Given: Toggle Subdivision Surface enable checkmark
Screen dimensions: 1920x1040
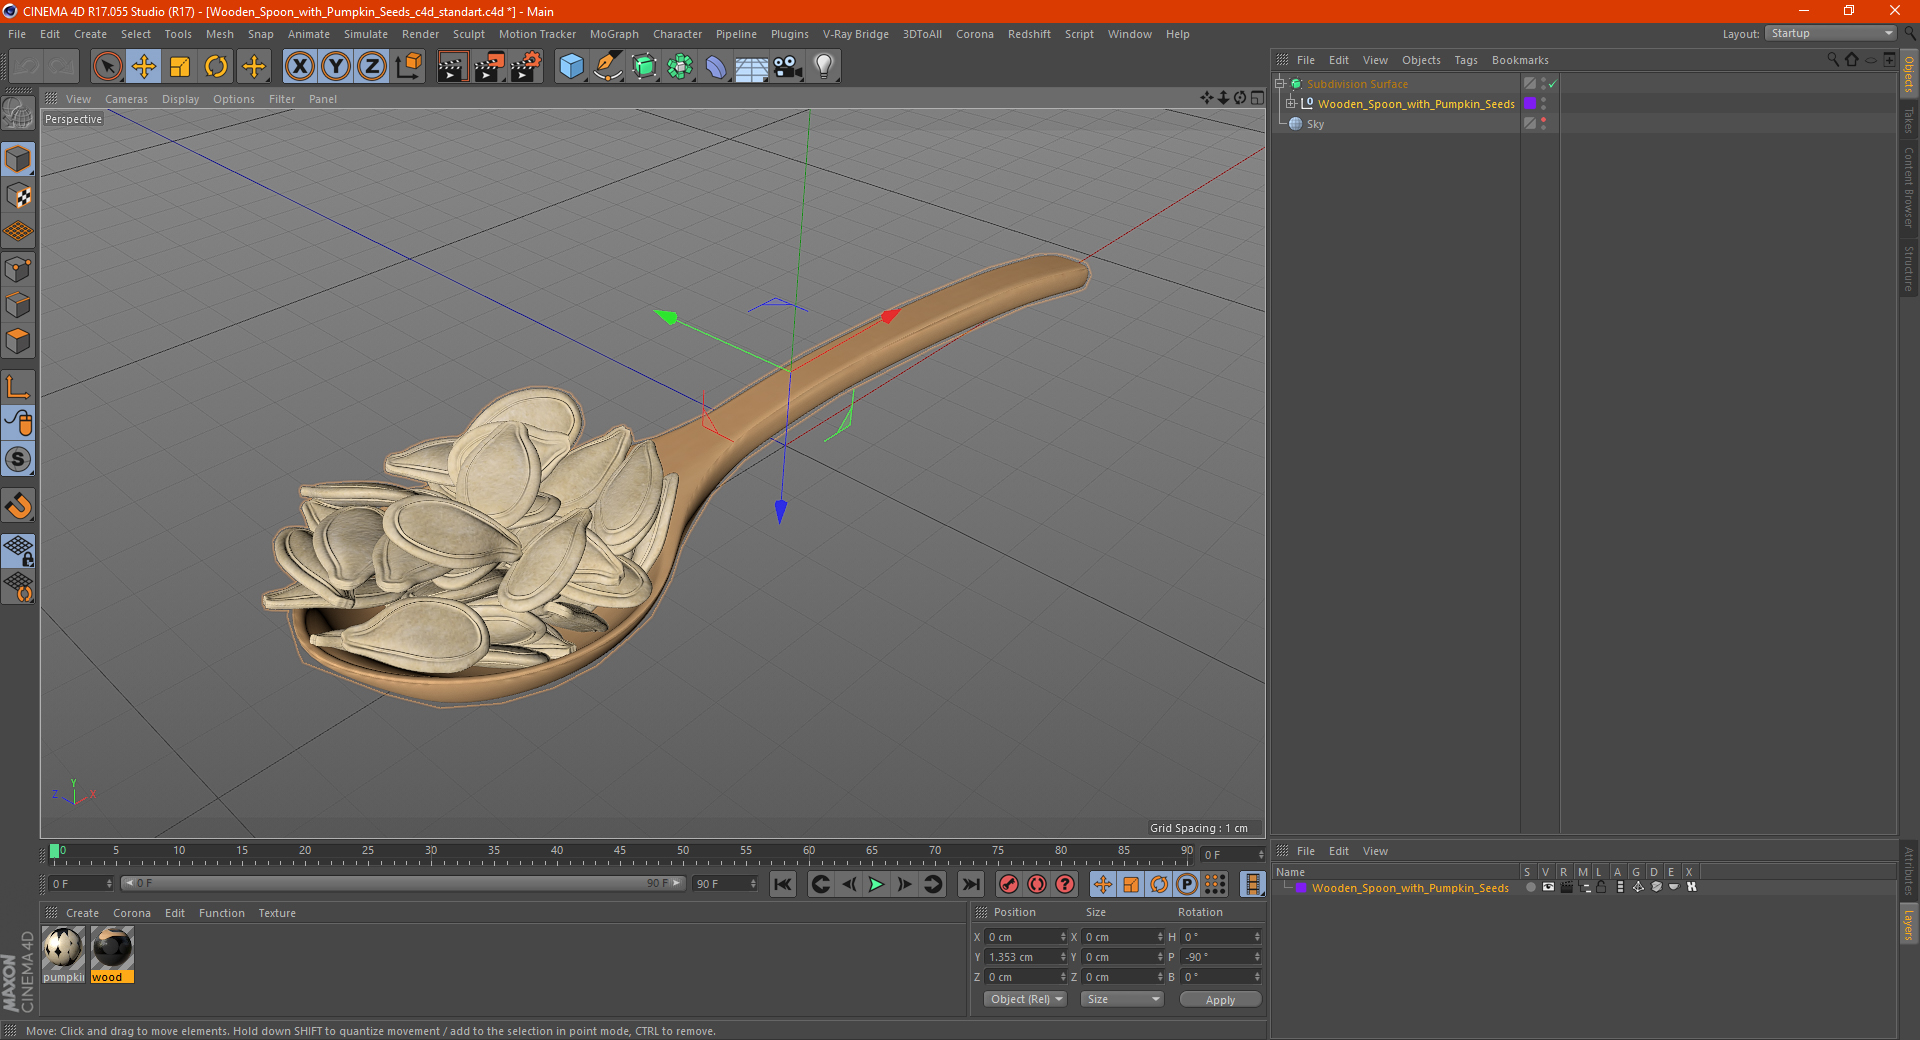Looking at the screenshot, I should (1553, 84).
